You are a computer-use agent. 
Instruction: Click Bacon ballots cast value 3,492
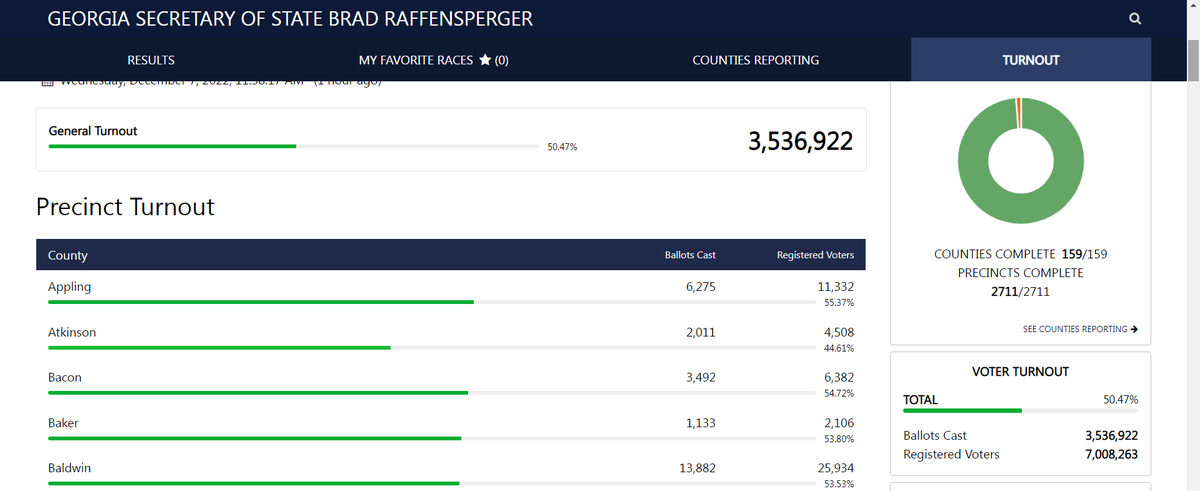[701, 378]
